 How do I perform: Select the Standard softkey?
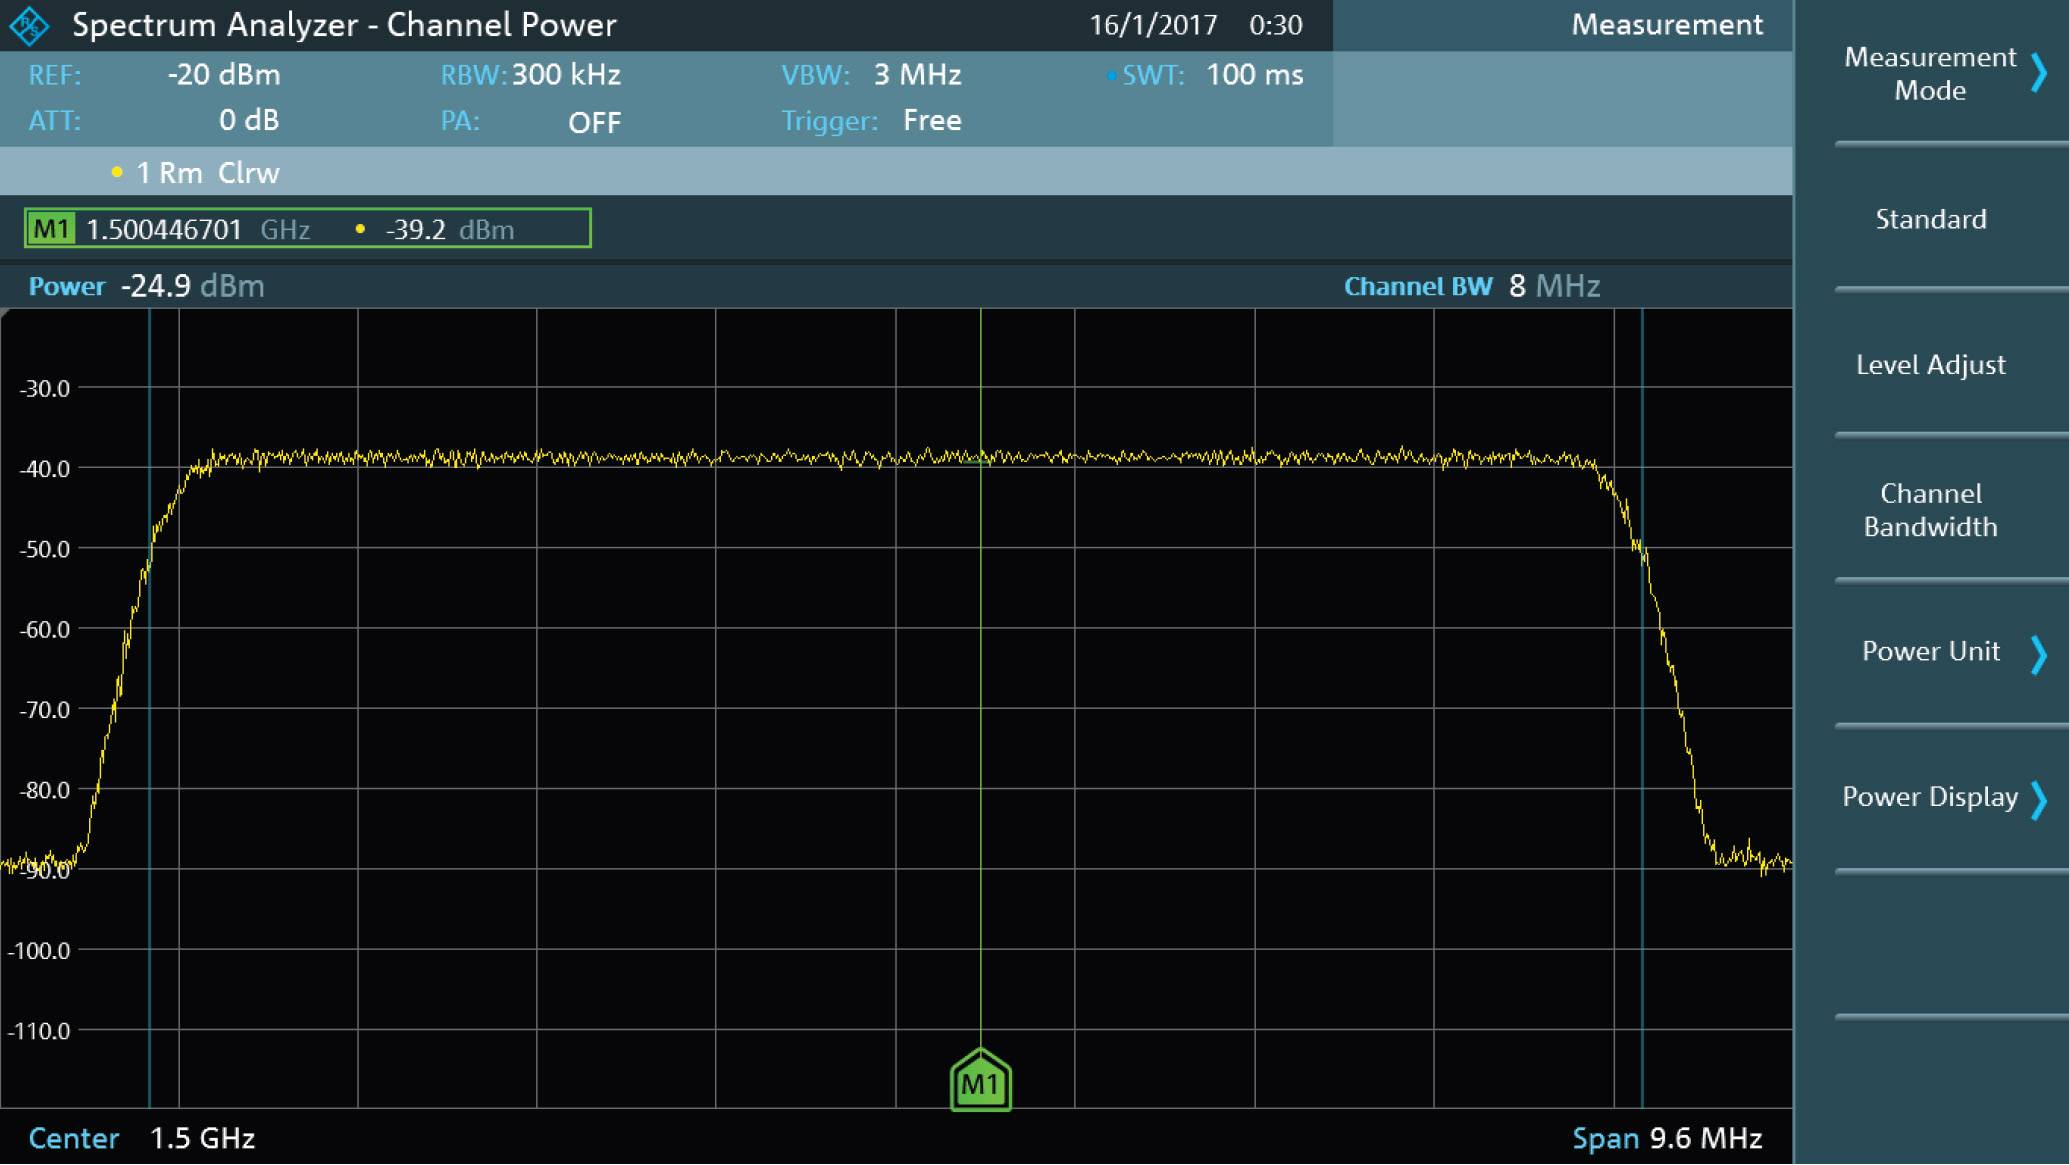[x=1929, y=219]
